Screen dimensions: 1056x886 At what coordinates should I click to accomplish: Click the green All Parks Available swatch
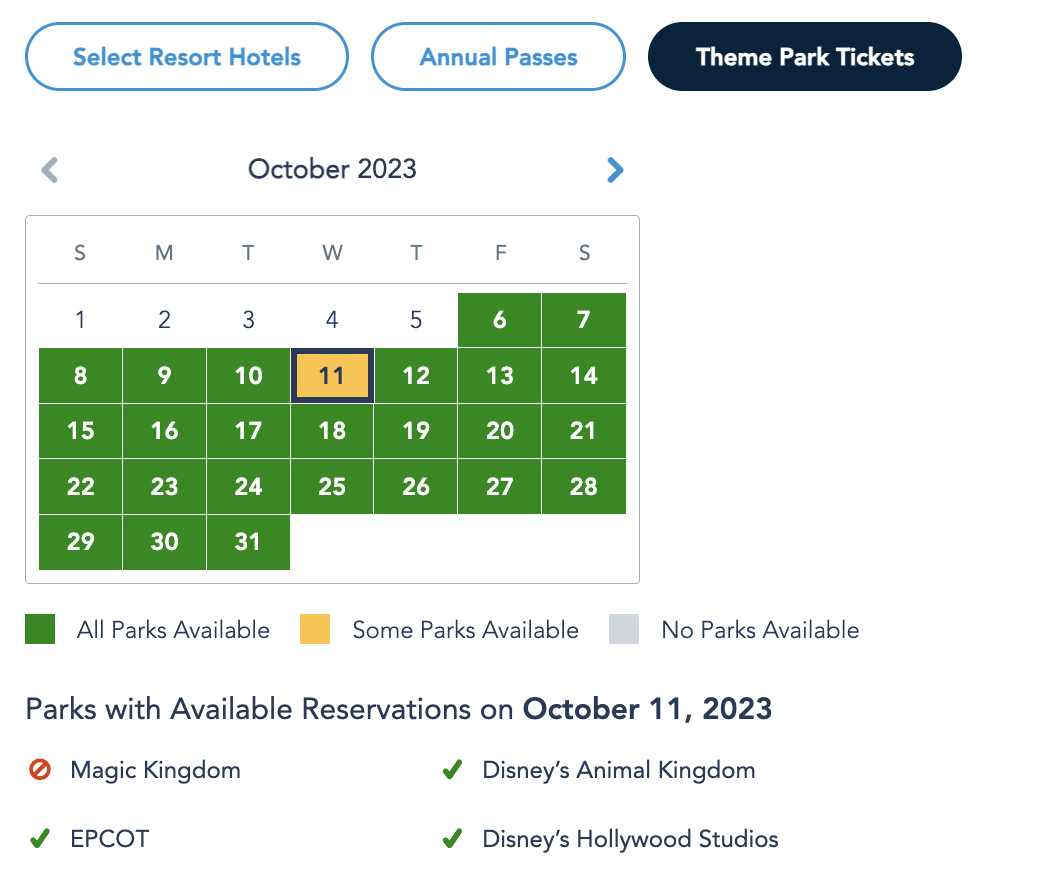pyautogui.click(x=40, y=630)
